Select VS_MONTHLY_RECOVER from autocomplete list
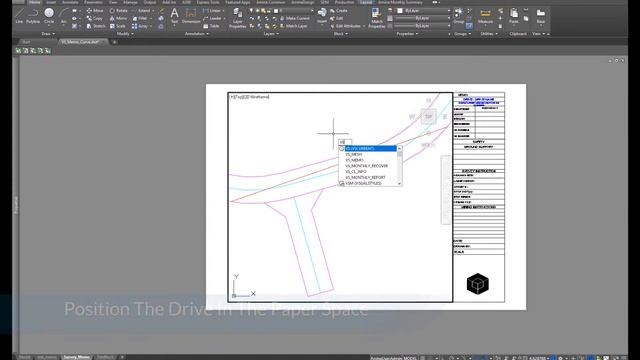The width and height of the screenshot is (640, 360). pos(368,166)
